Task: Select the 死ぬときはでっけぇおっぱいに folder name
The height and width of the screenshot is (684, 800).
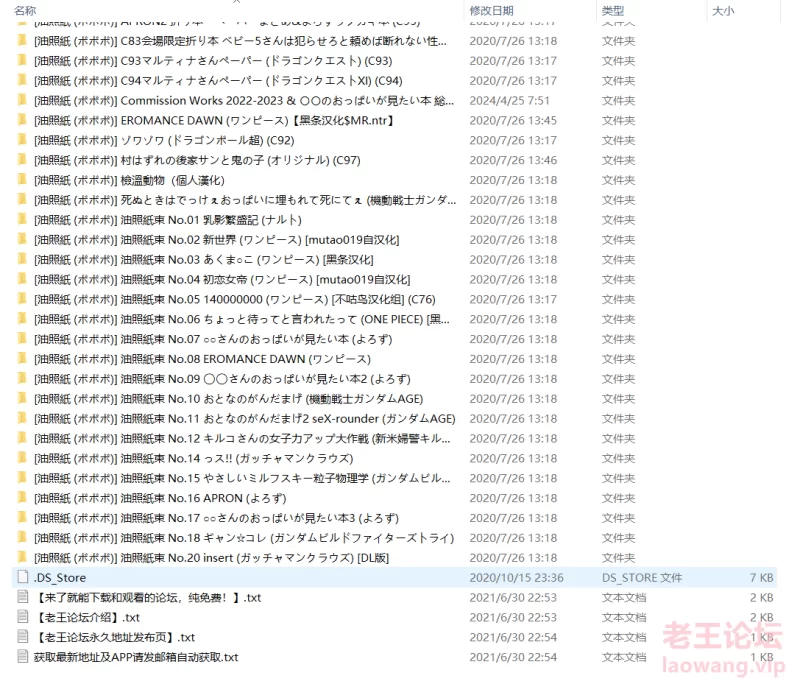Action: (245, 200)
